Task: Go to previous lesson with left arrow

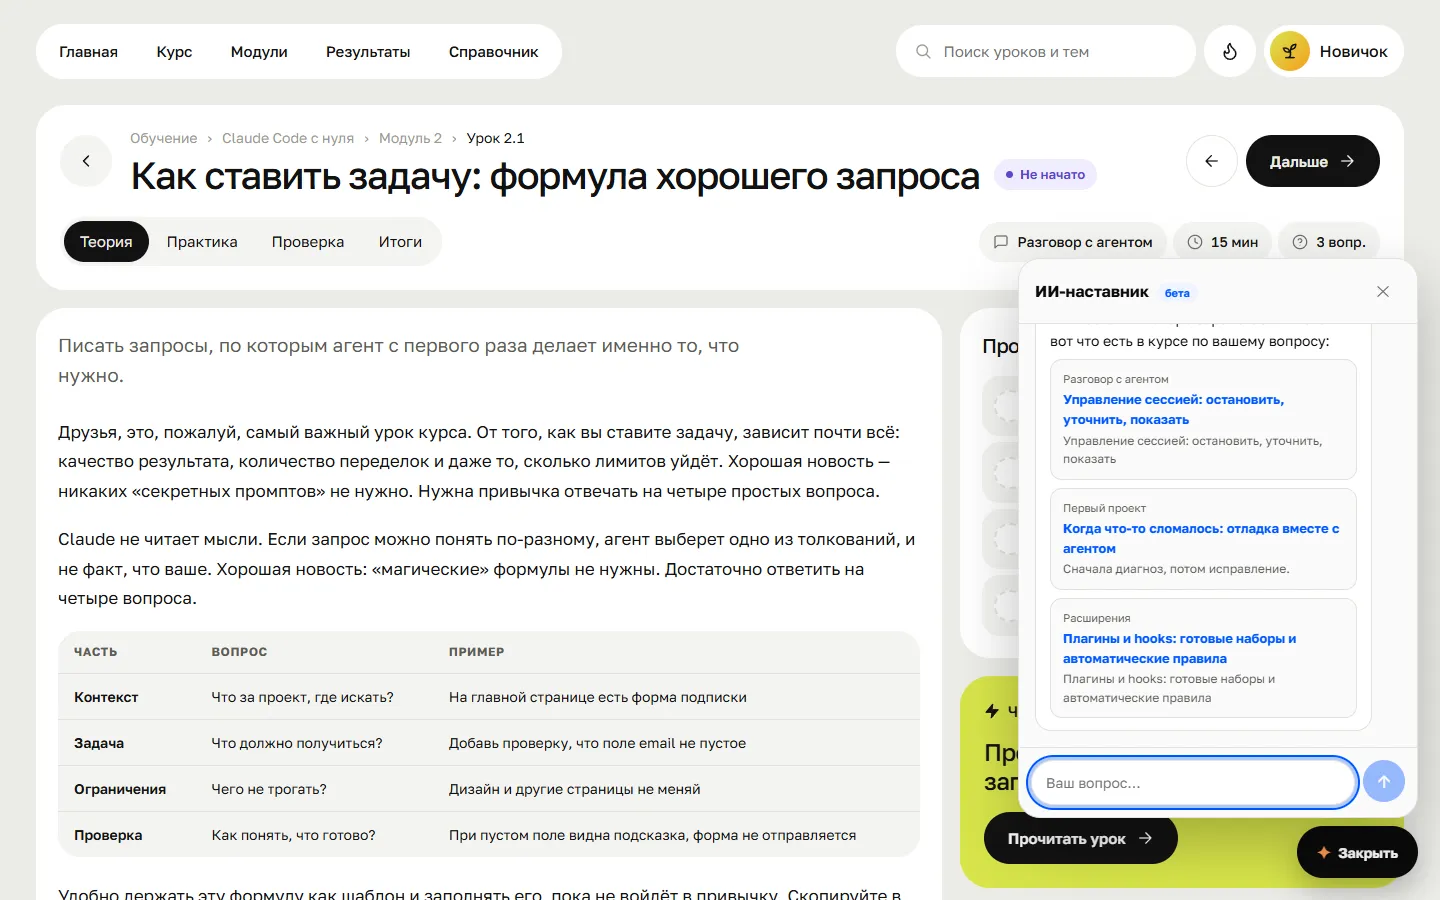Action: pos(1212,161)
